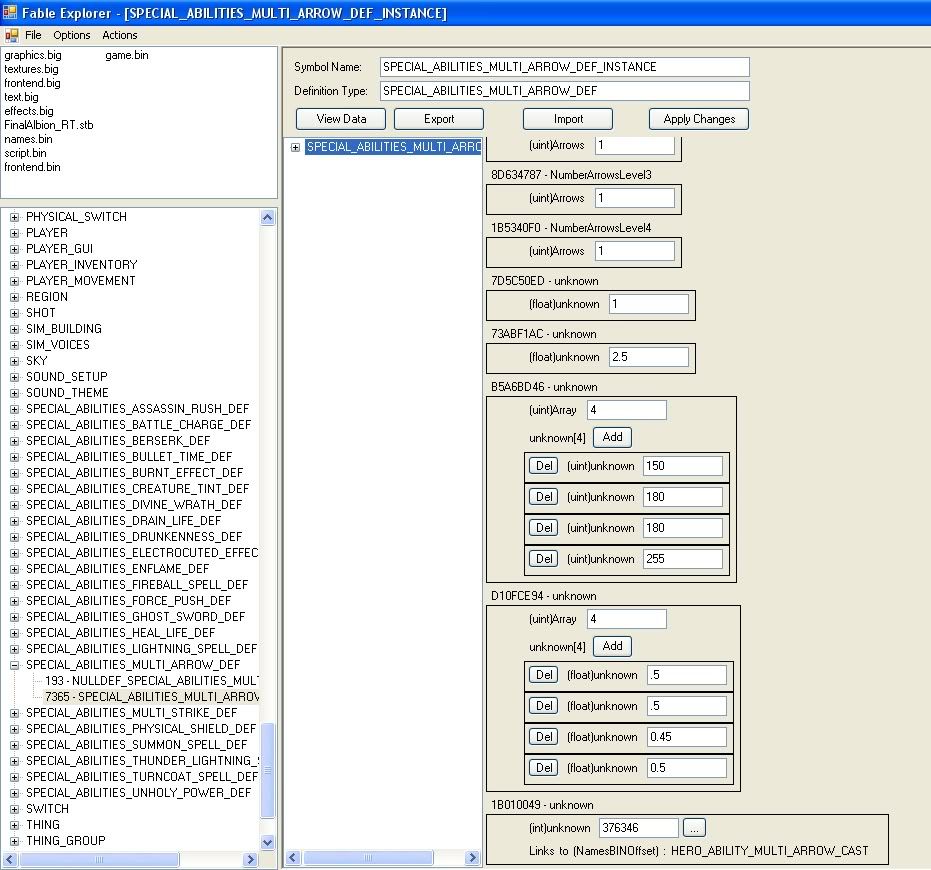931x870 pixels.
Task: Click Add button under D10FCE94 array
Action: tap(612, 646)
